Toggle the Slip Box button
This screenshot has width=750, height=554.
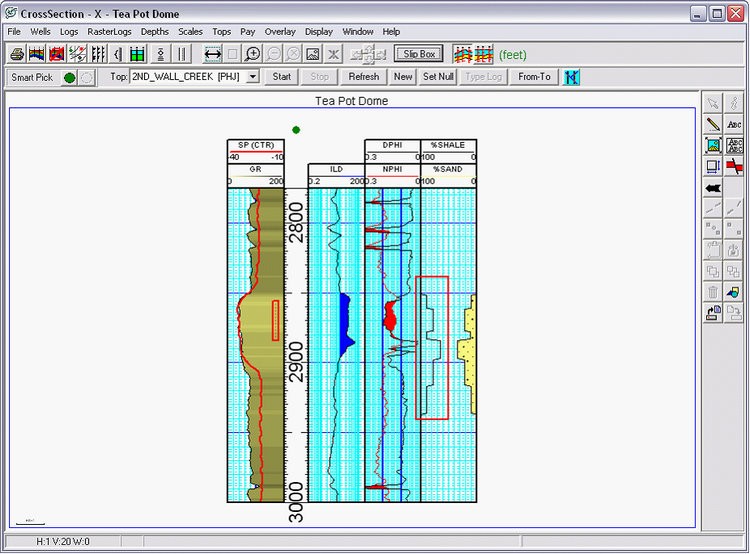[x=418, y=54]
